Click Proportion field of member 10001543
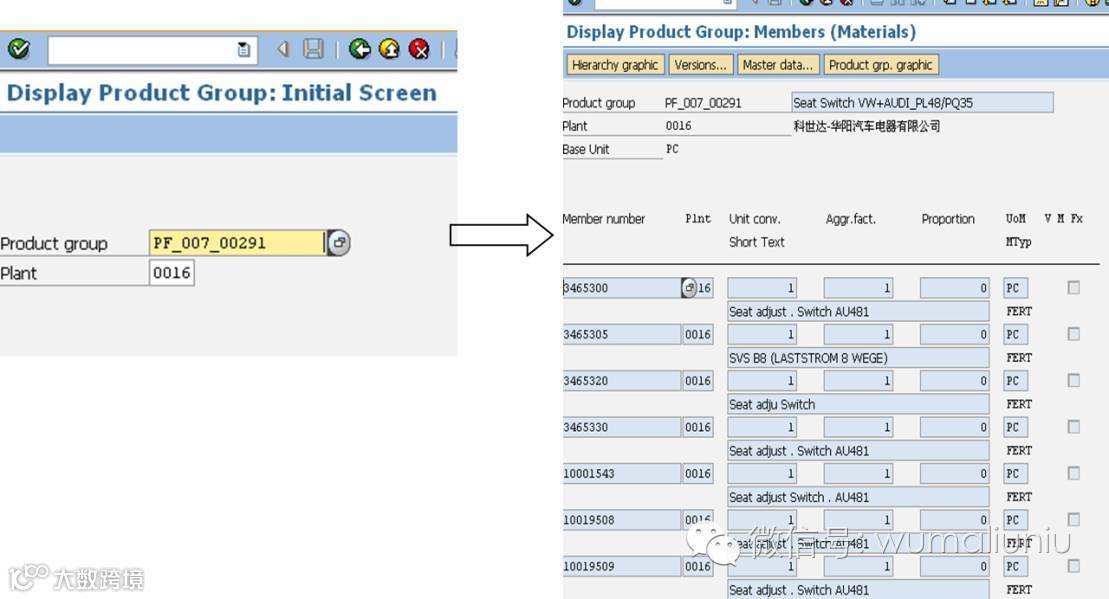Image resolution: width=1109 pixels, height=599 pixels. click(954, 474)
